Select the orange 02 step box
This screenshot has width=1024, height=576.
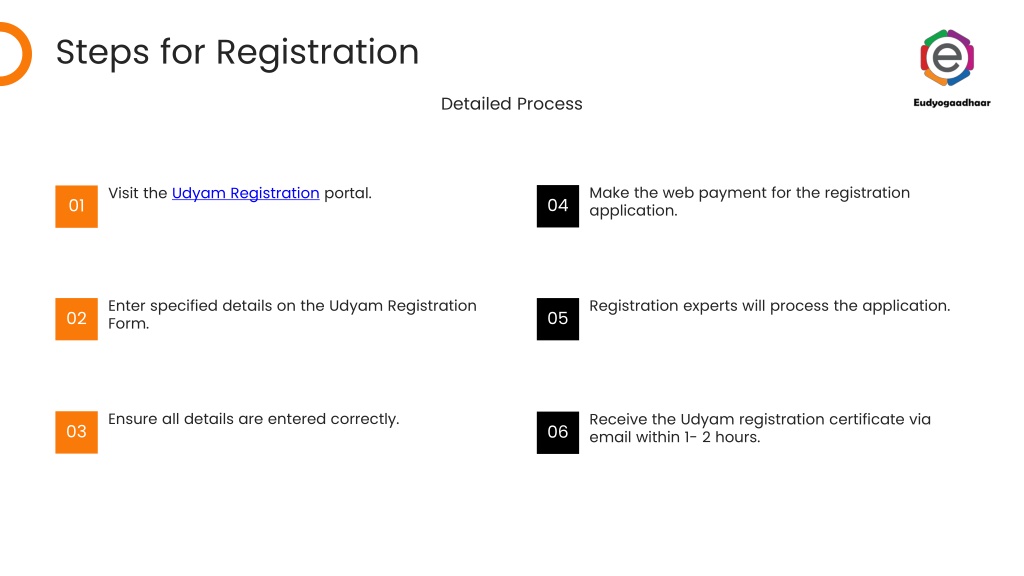76,319
